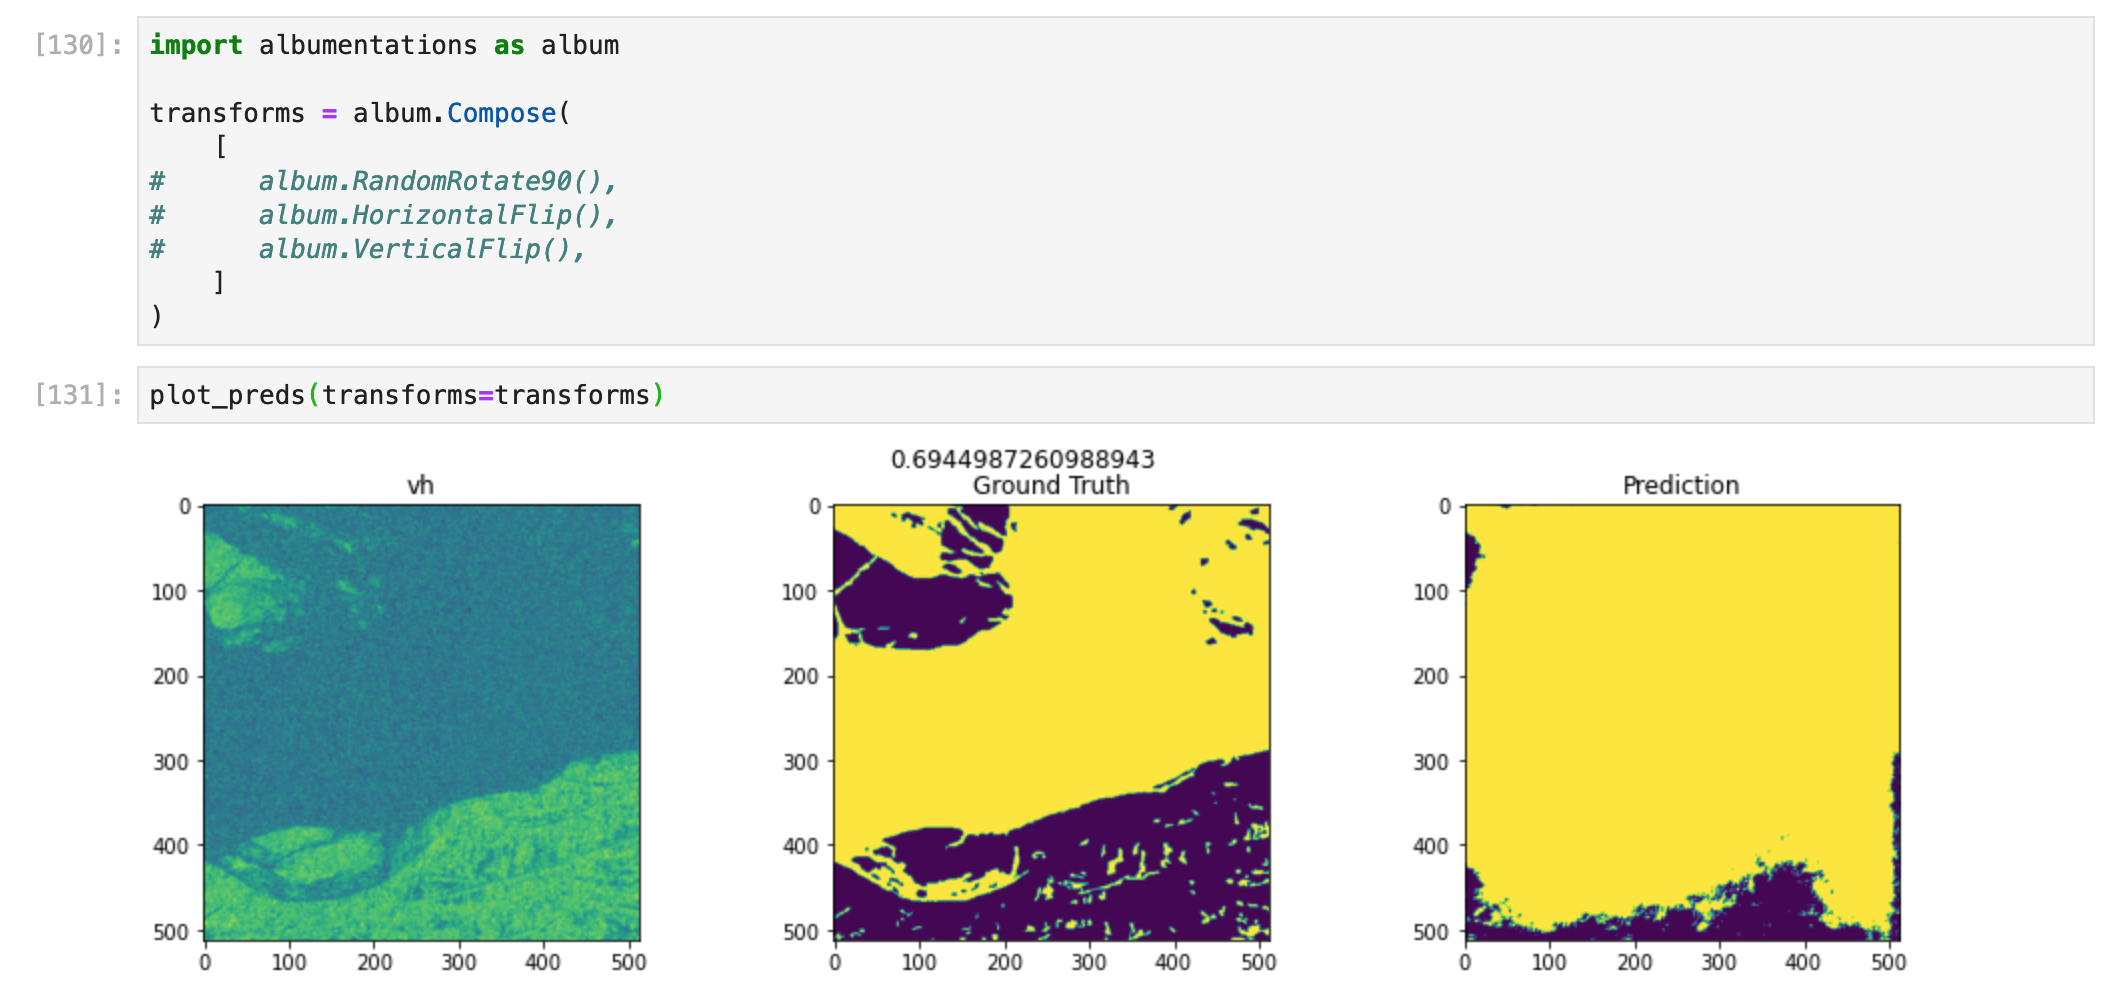Click the 0.6944987260988943 score text
Viewport: 2110px width, 998px height.
[1023, 459]
